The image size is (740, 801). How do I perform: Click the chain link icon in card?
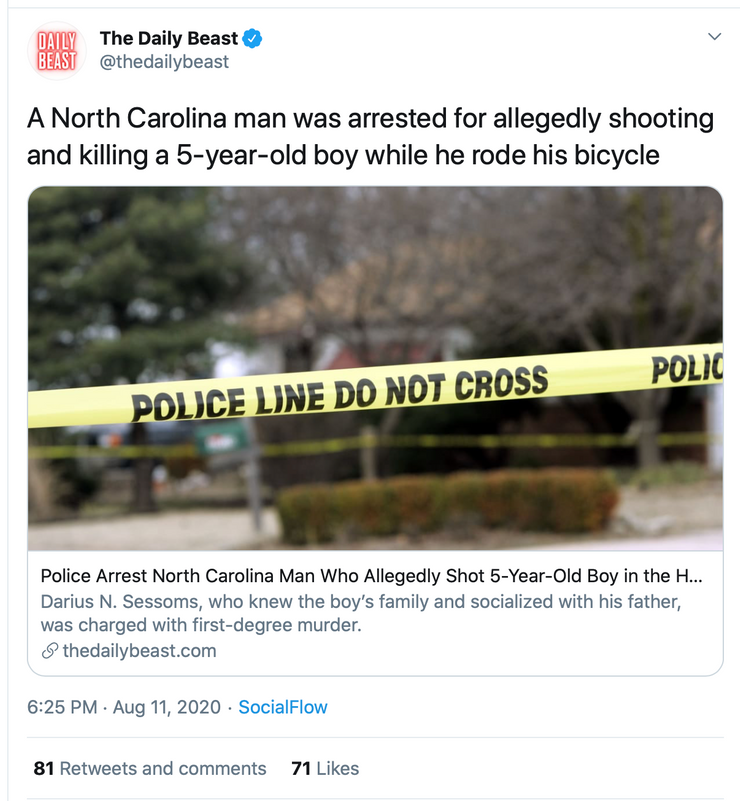[49, 651]
